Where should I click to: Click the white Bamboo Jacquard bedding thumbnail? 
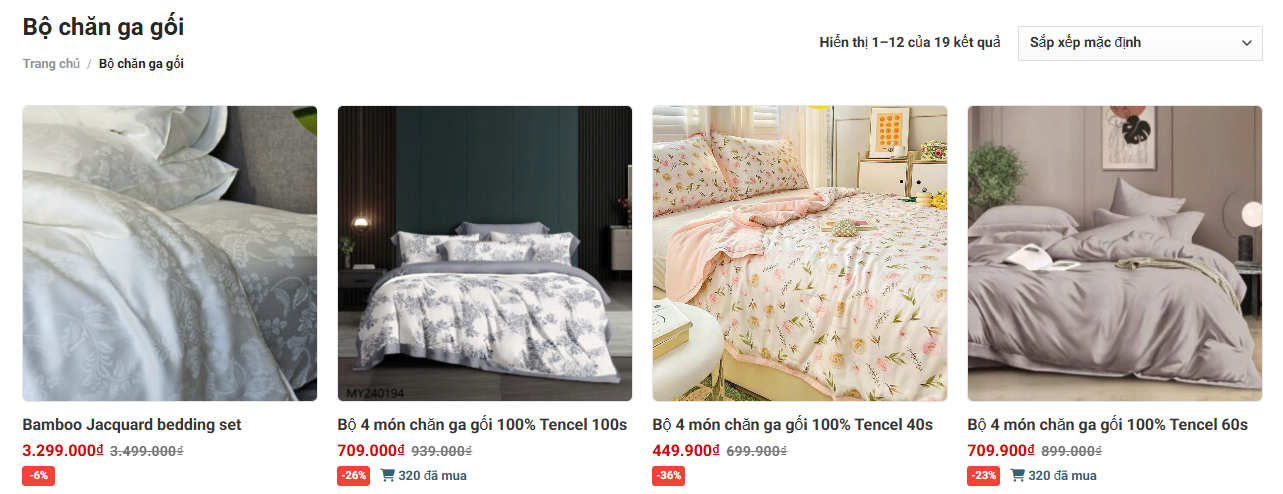(170, 254)
